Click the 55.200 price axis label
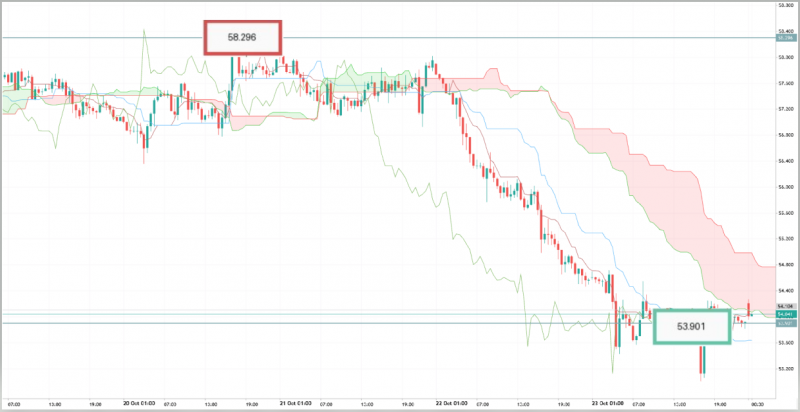800x412 pixels. [x=784, y=239]
